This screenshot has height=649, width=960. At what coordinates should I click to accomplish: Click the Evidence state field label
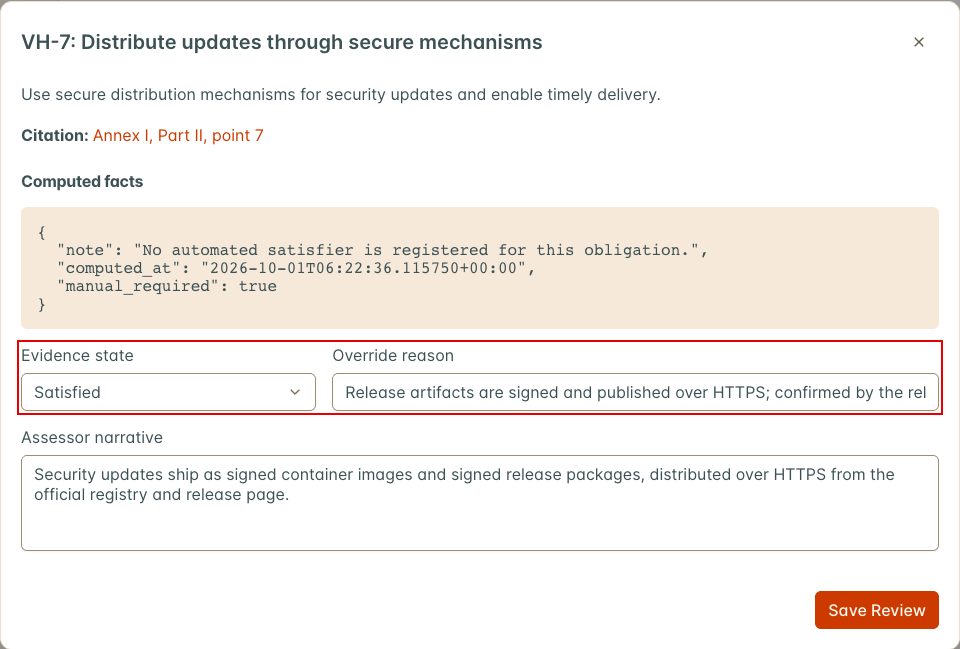pos(77,356)
